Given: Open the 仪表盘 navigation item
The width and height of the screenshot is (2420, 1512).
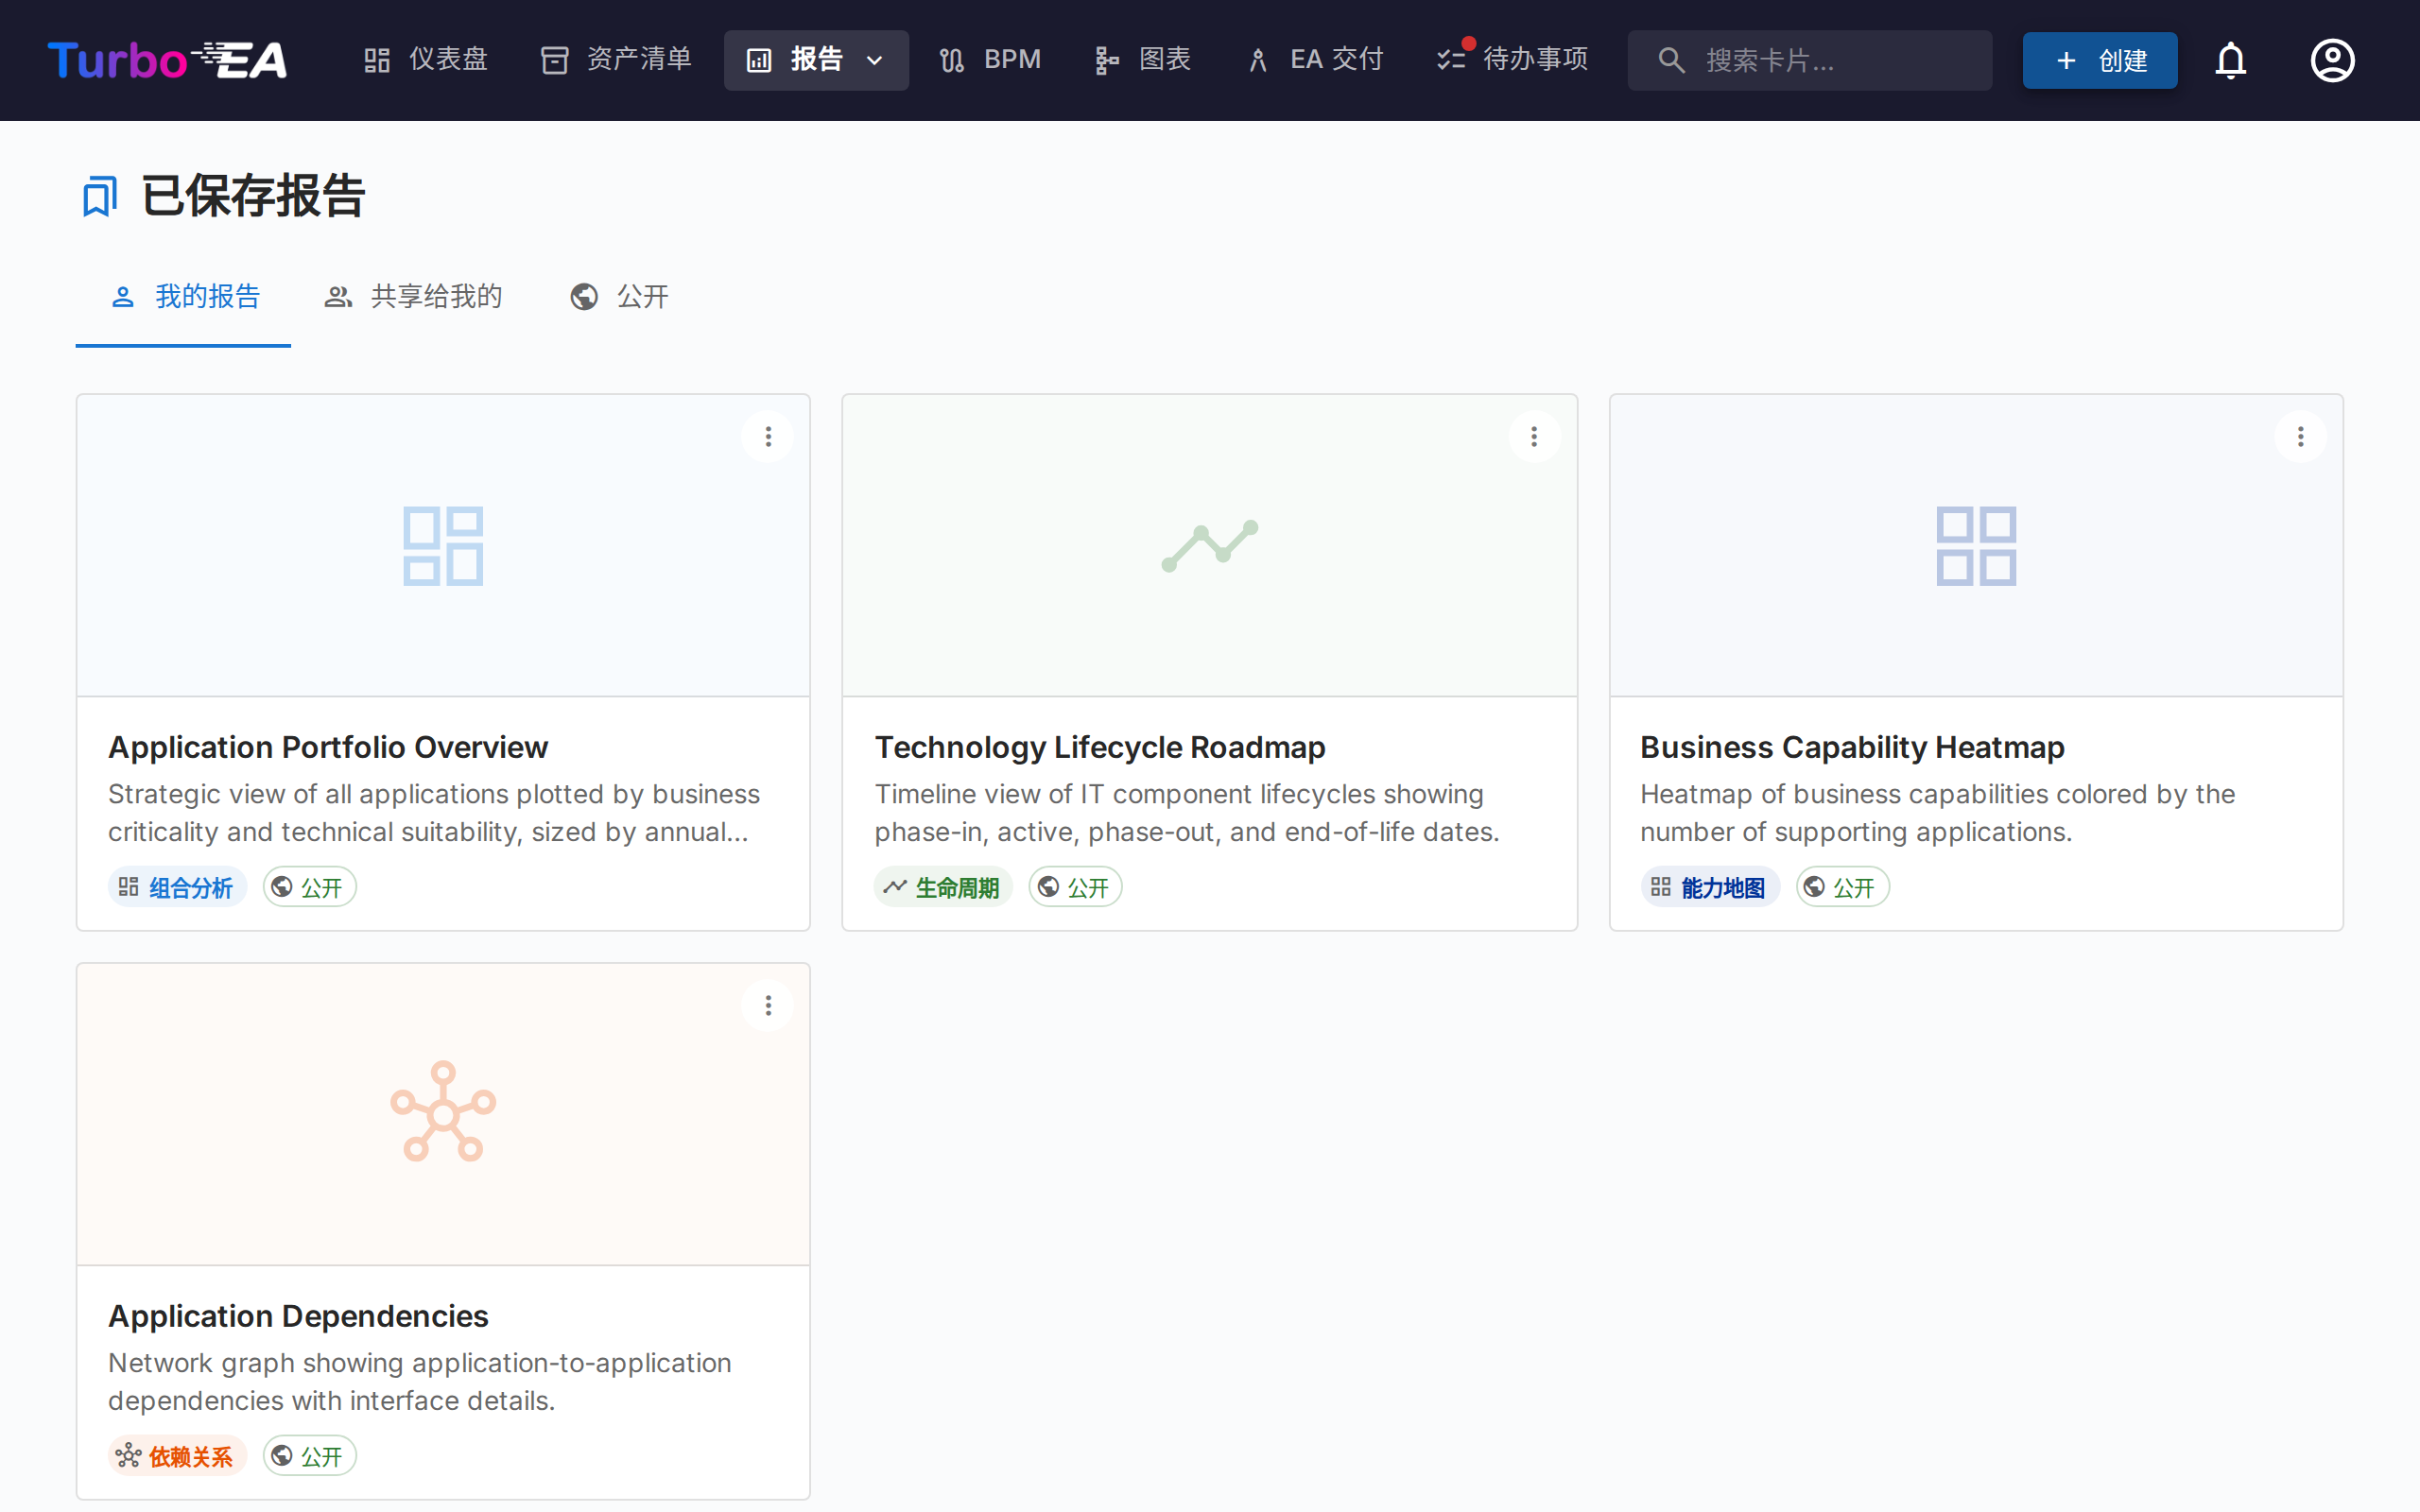Looking at the screenshot, I should tap(426, 60).
